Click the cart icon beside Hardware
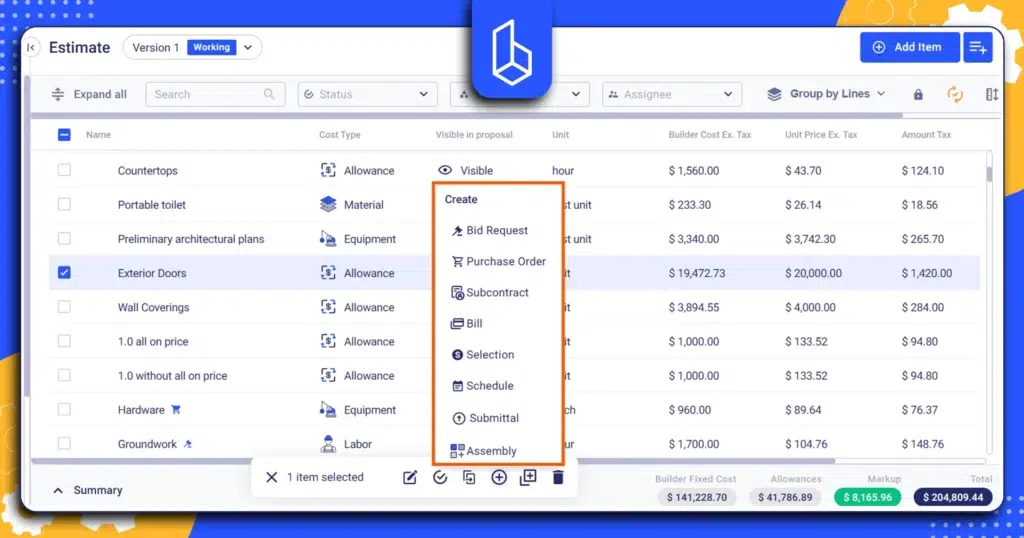The image size is (1024, 538). click(x=176, y=409)
